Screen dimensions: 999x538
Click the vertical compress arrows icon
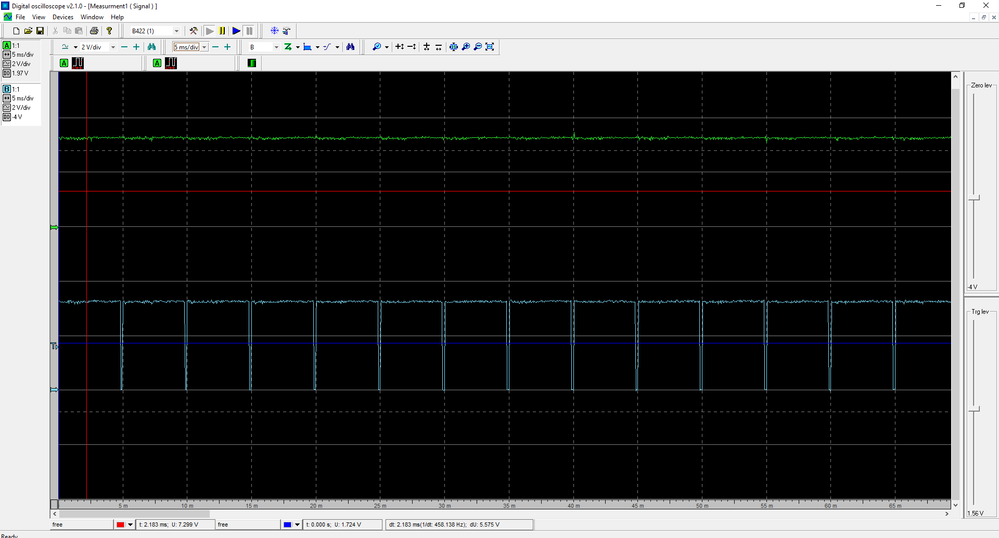[438, 47]
